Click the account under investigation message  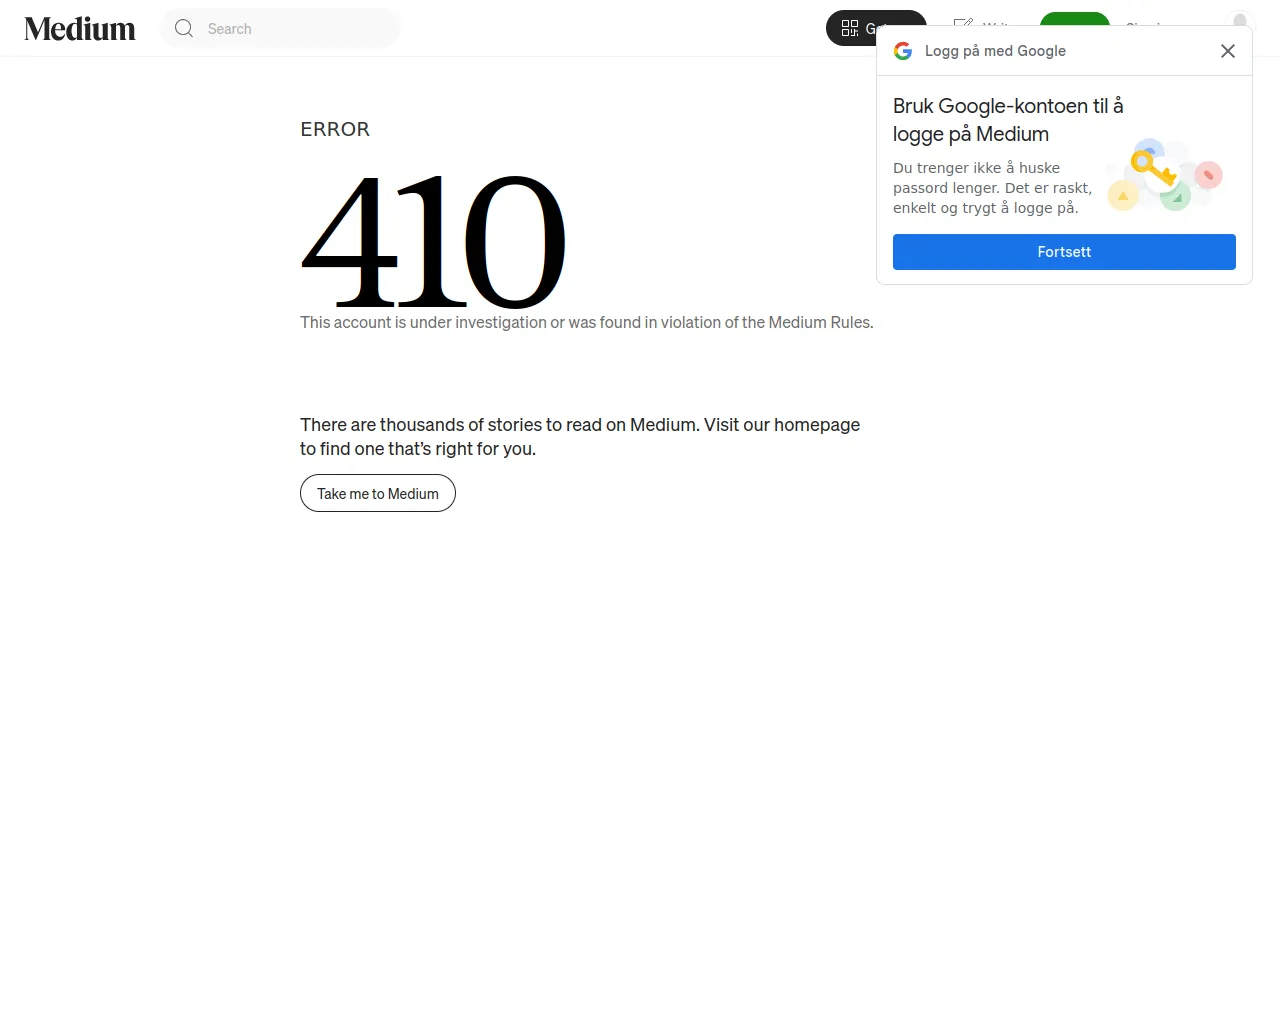coord(587,322)
